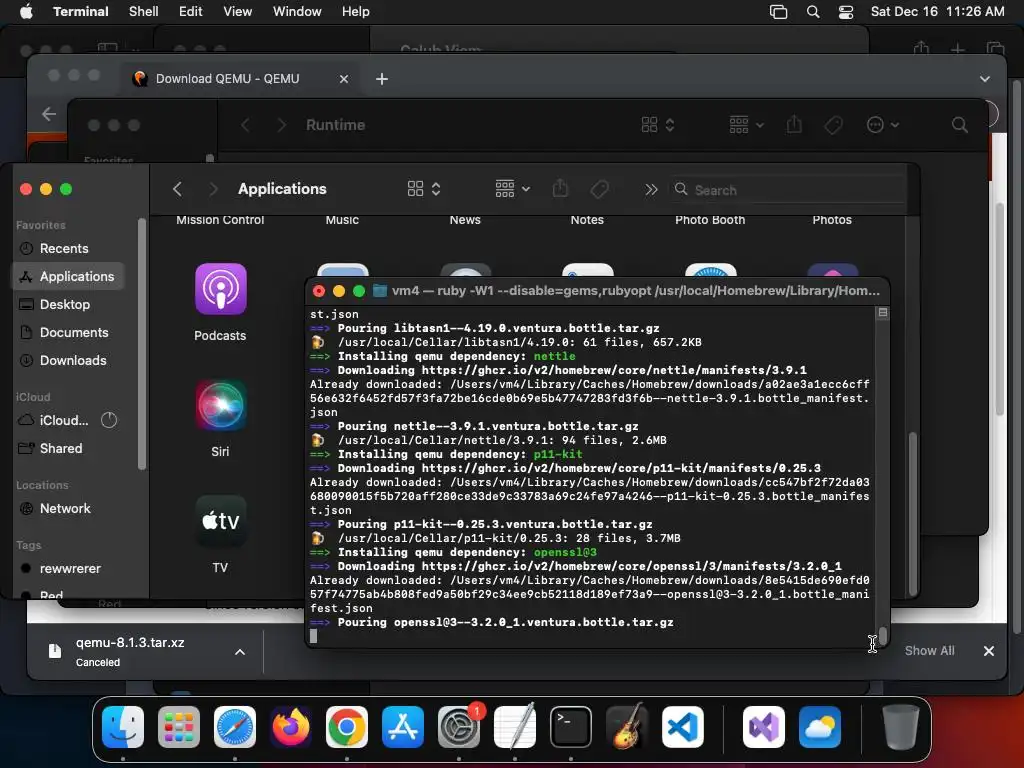Open the View menu

tap(238, 12)
